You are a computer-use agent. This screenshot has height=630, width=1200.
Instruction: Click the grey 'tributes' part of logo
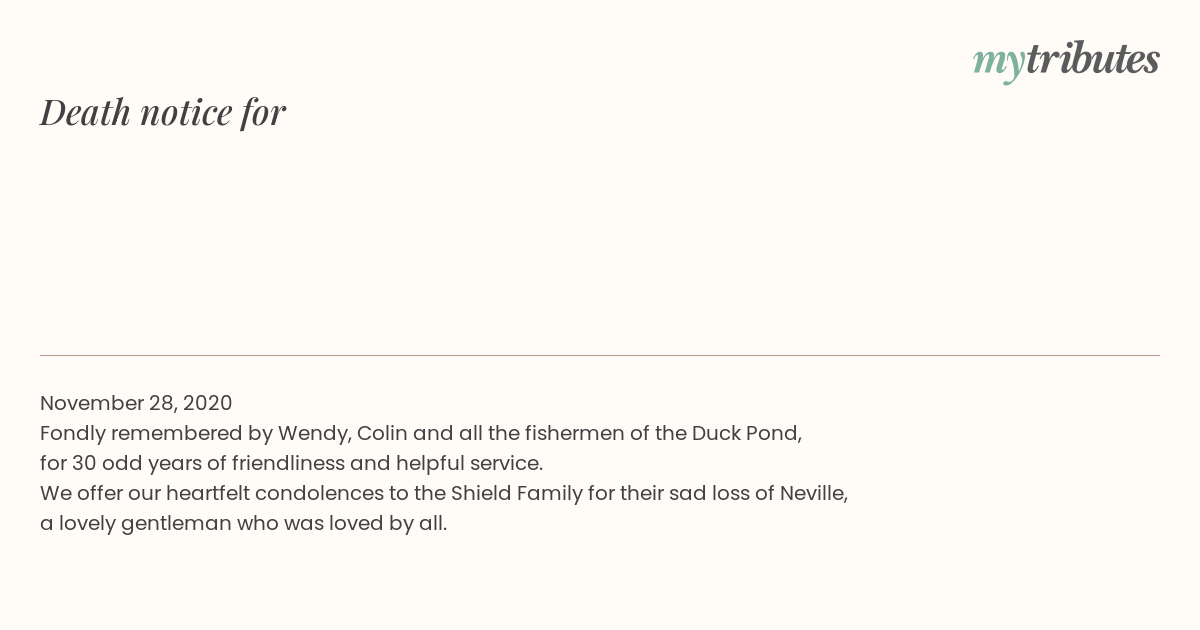click(x=1092, y=59)
